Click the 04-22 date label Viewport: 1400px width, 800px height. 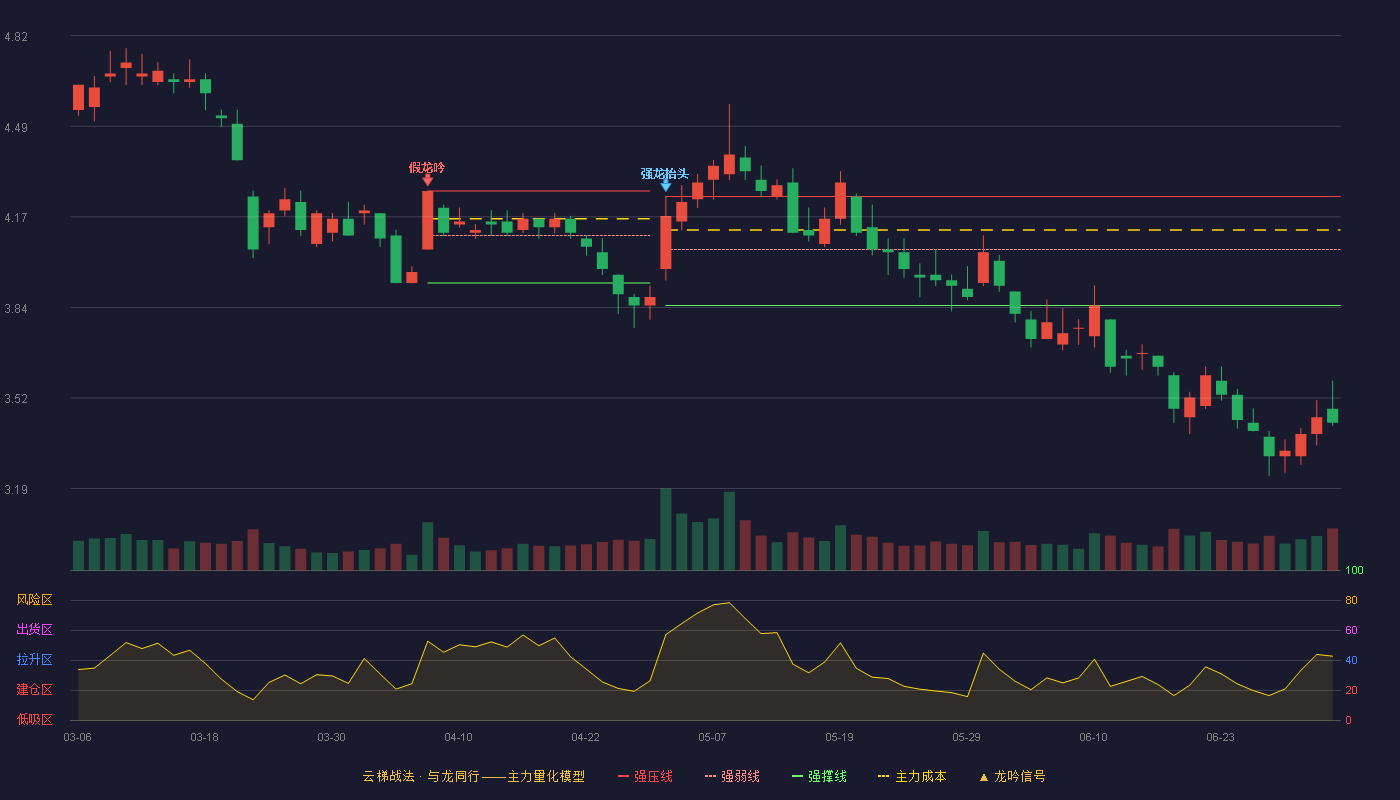click(x=585, y=737)
